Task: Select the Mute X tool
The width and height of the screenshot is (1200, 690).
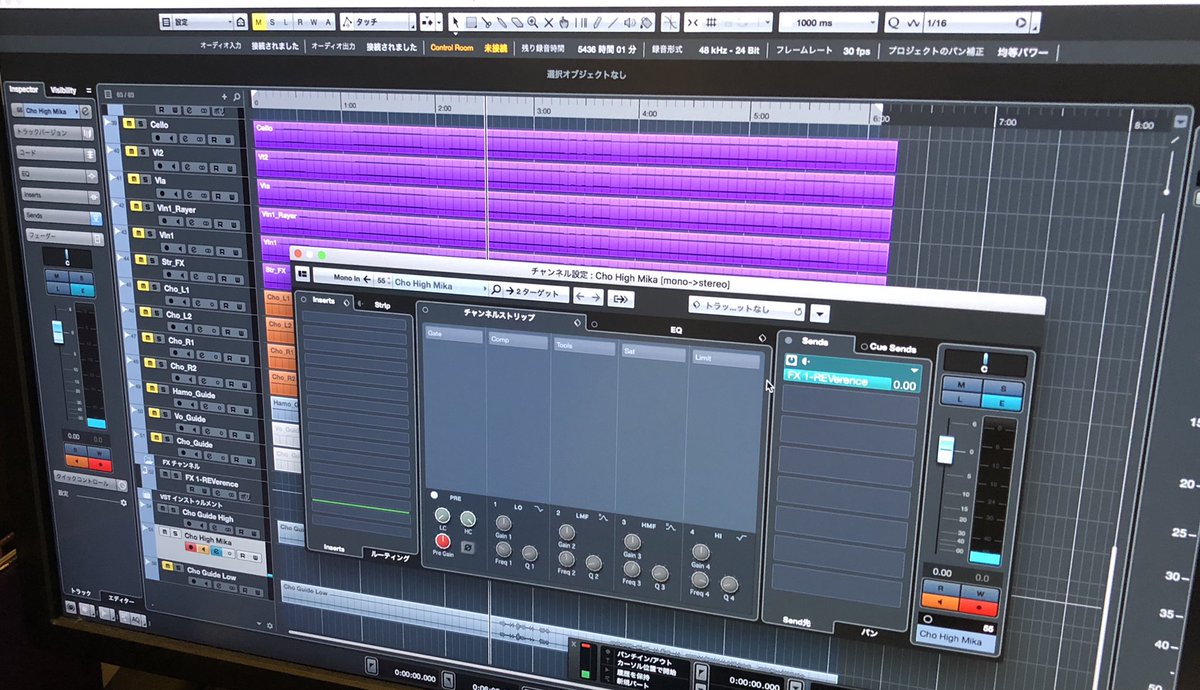Action: pyautogui.click(x=548, y=22)
